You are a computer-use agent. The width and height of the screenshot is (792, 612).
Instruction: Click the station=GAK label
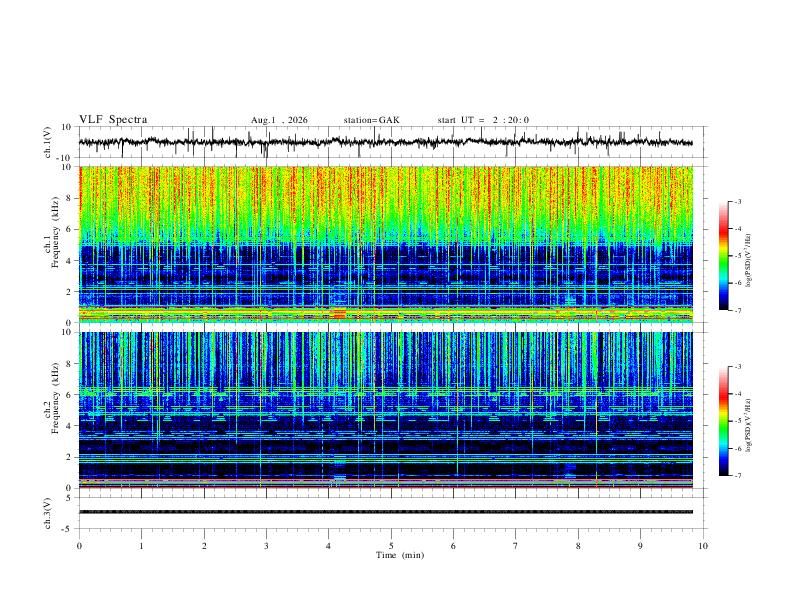tap(371, 120)
